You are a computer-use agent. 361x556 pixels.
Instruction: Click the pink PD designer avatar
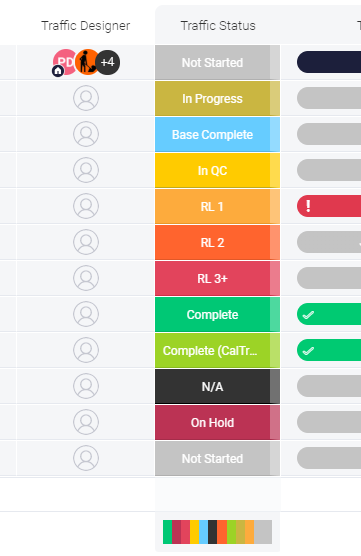(x=64, y=62)
